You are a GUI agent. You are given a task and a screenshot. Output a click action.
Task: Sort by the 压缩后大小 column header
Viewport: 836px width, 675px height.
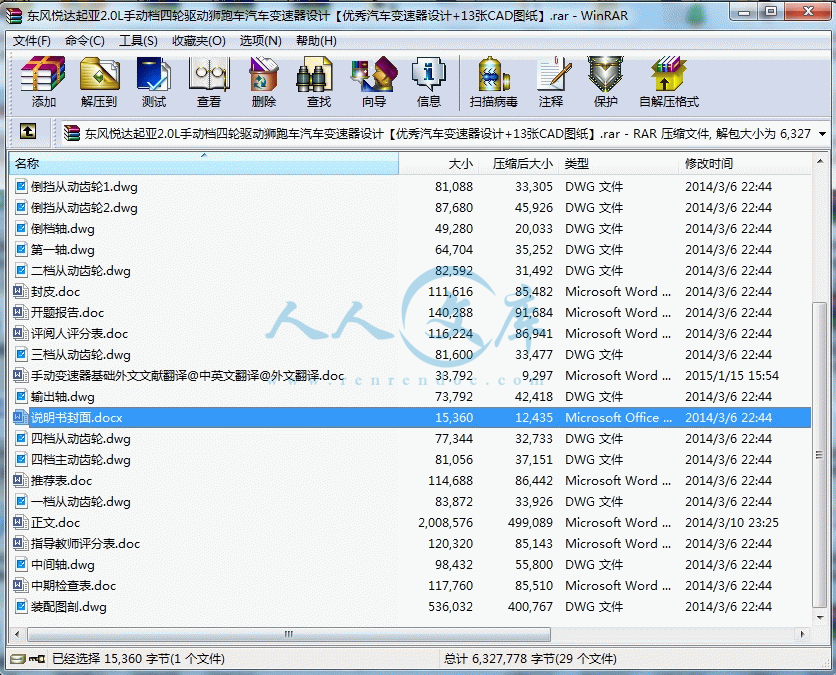[x=518, y=164]
